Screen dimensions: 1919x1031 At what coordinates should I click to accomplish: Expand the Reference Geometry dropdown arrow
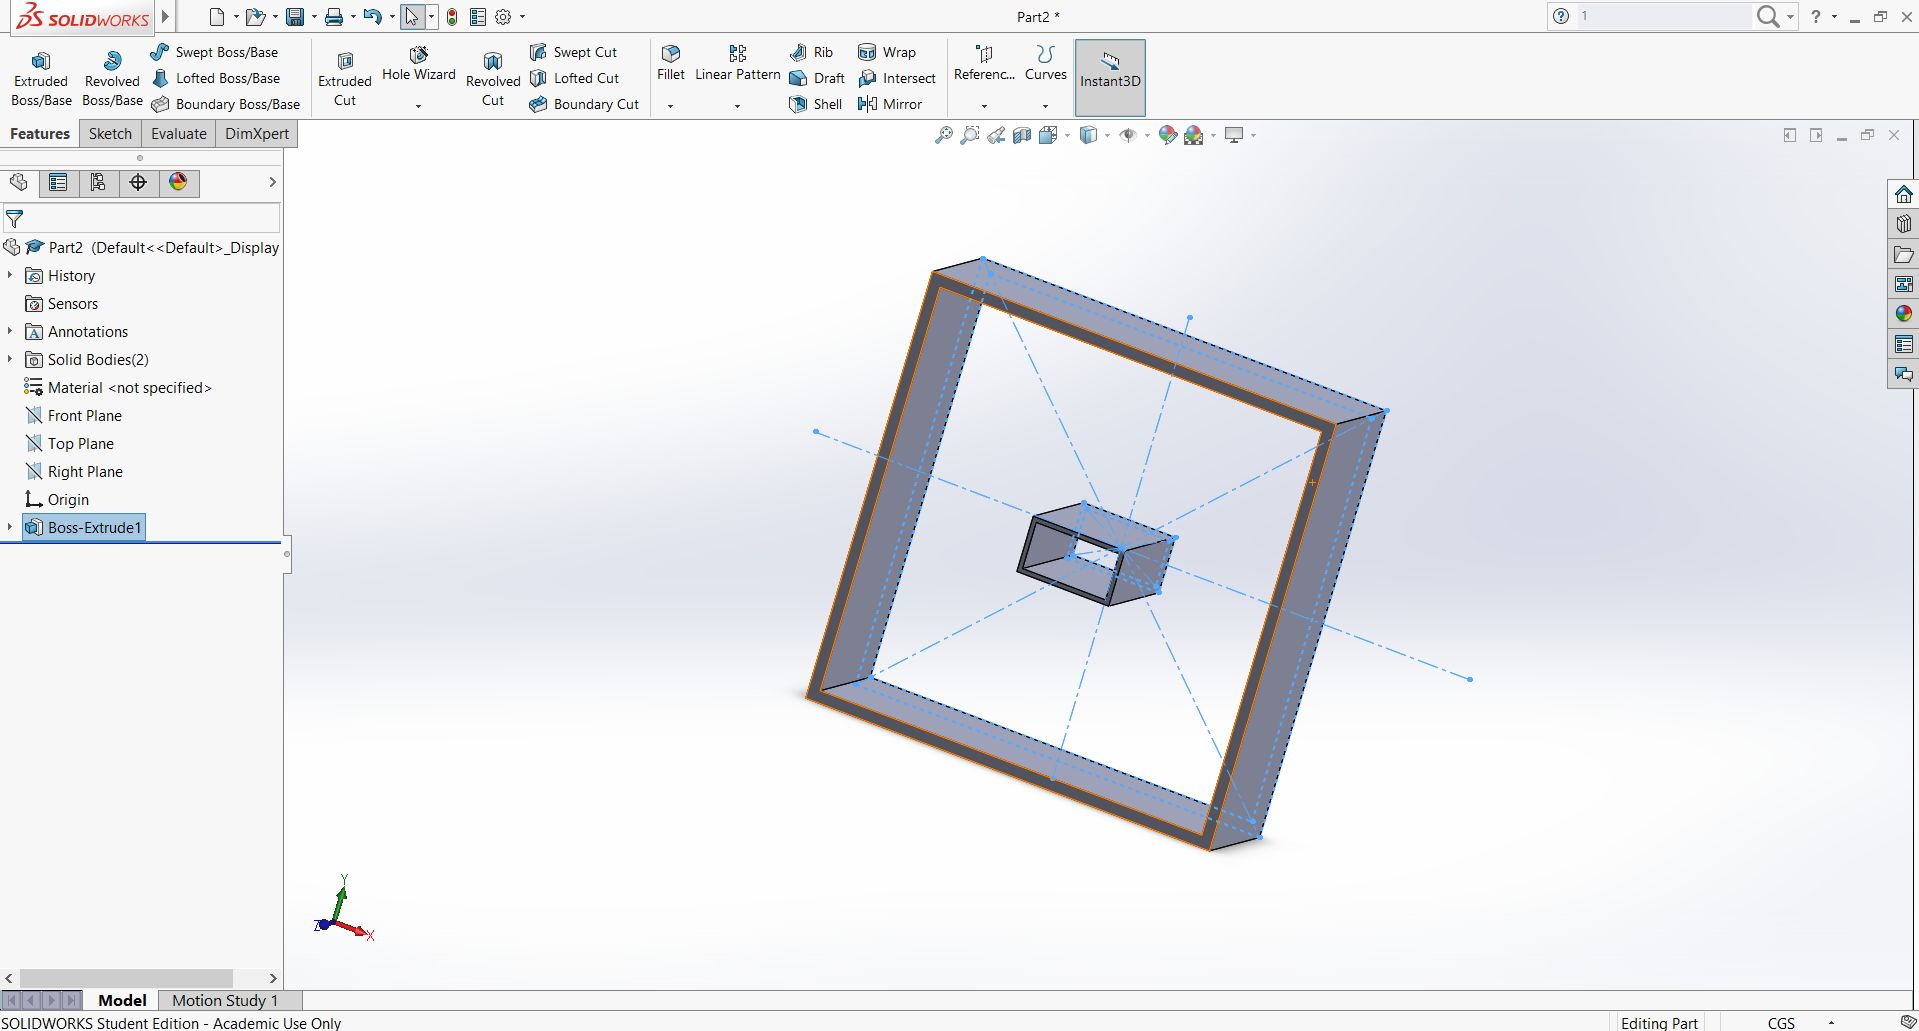(984, 105)
